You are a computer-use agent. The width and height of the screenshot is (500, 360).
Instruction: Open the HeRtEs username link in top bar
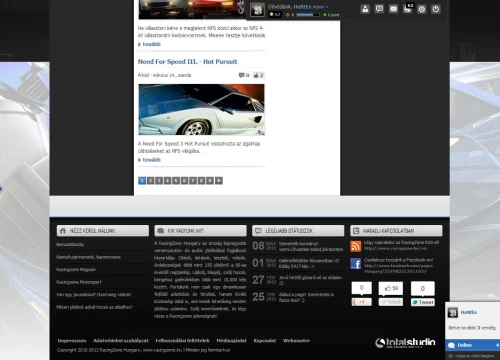(302, 7)
